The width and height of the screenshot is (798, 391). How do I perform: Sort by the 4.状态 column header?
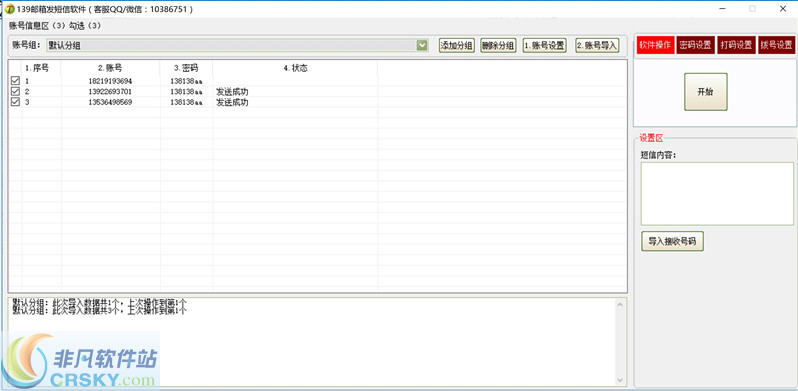[295, 68]
